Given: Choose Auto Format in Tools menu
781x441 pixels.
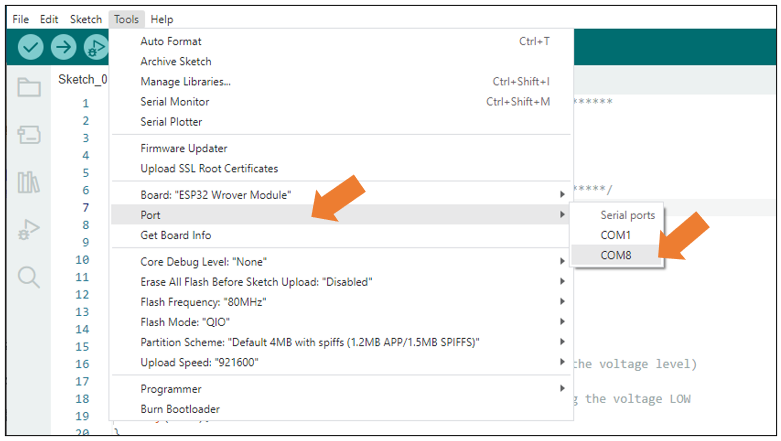Looking at the screenshot, I should 342,41.
